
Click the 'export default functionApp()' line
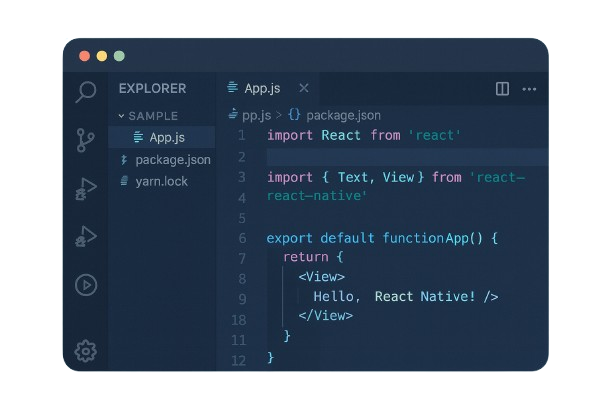382,238
